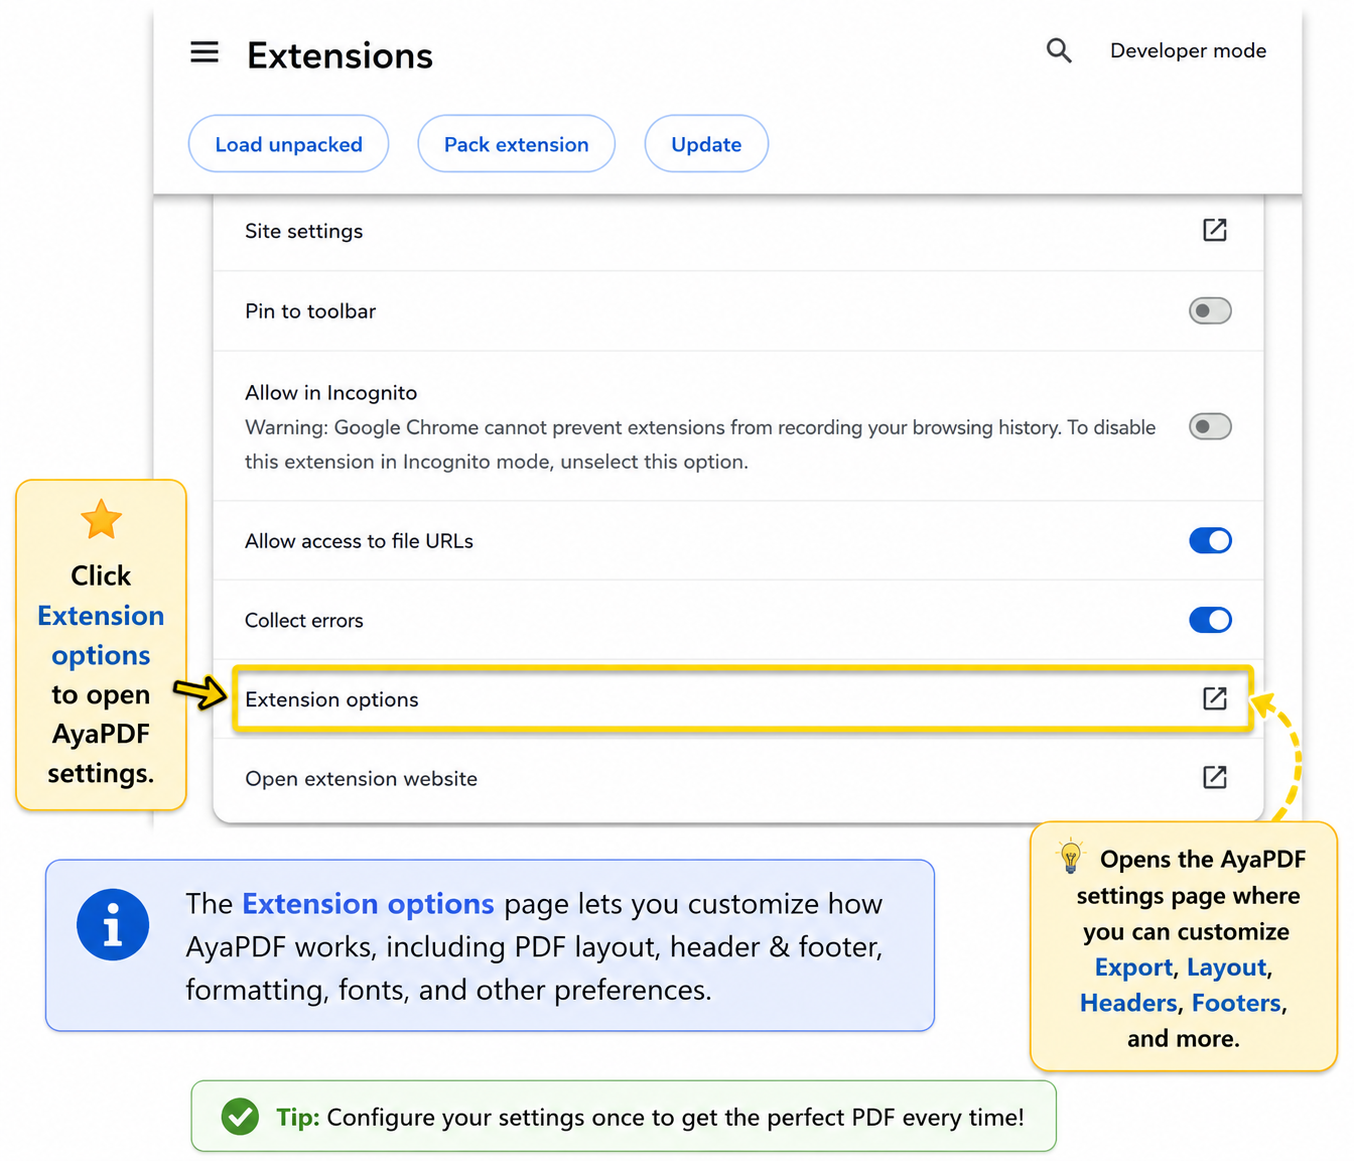The height and width of the screenshot is (1161, 1354).
Task: Click the Extensions page title
Action: coord(340,56)
